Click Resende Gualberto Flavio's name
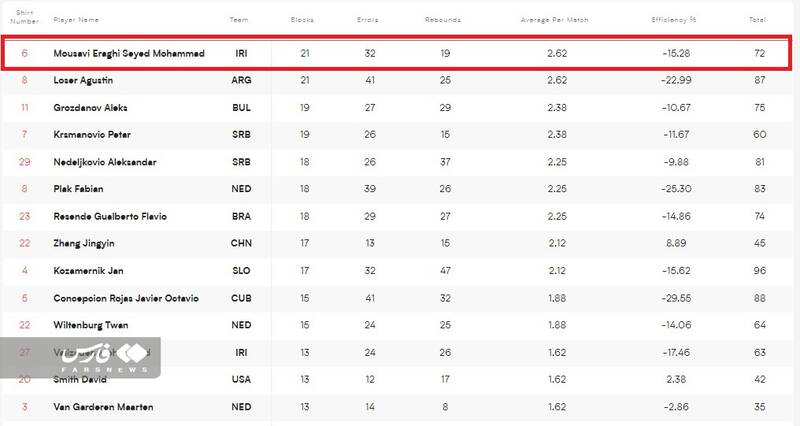The image size is (800, 426). [112, 216]
